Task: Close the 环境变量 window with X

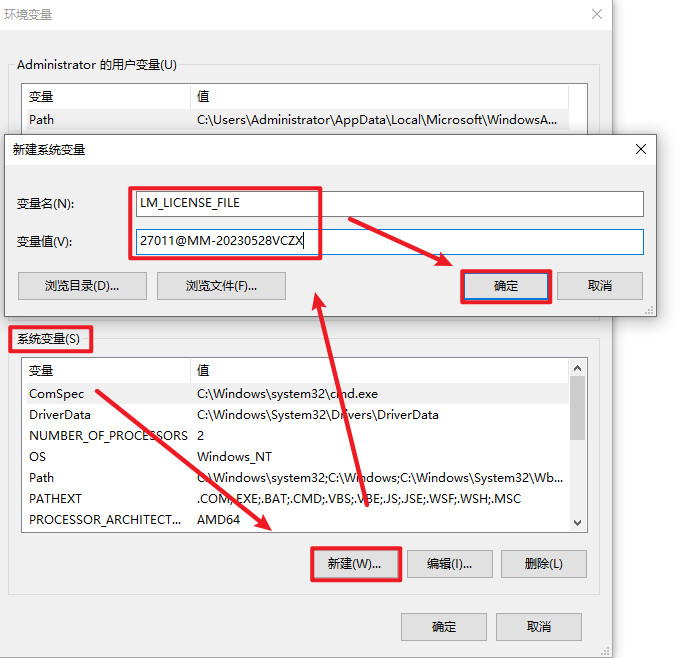Action: pos(597,15)
